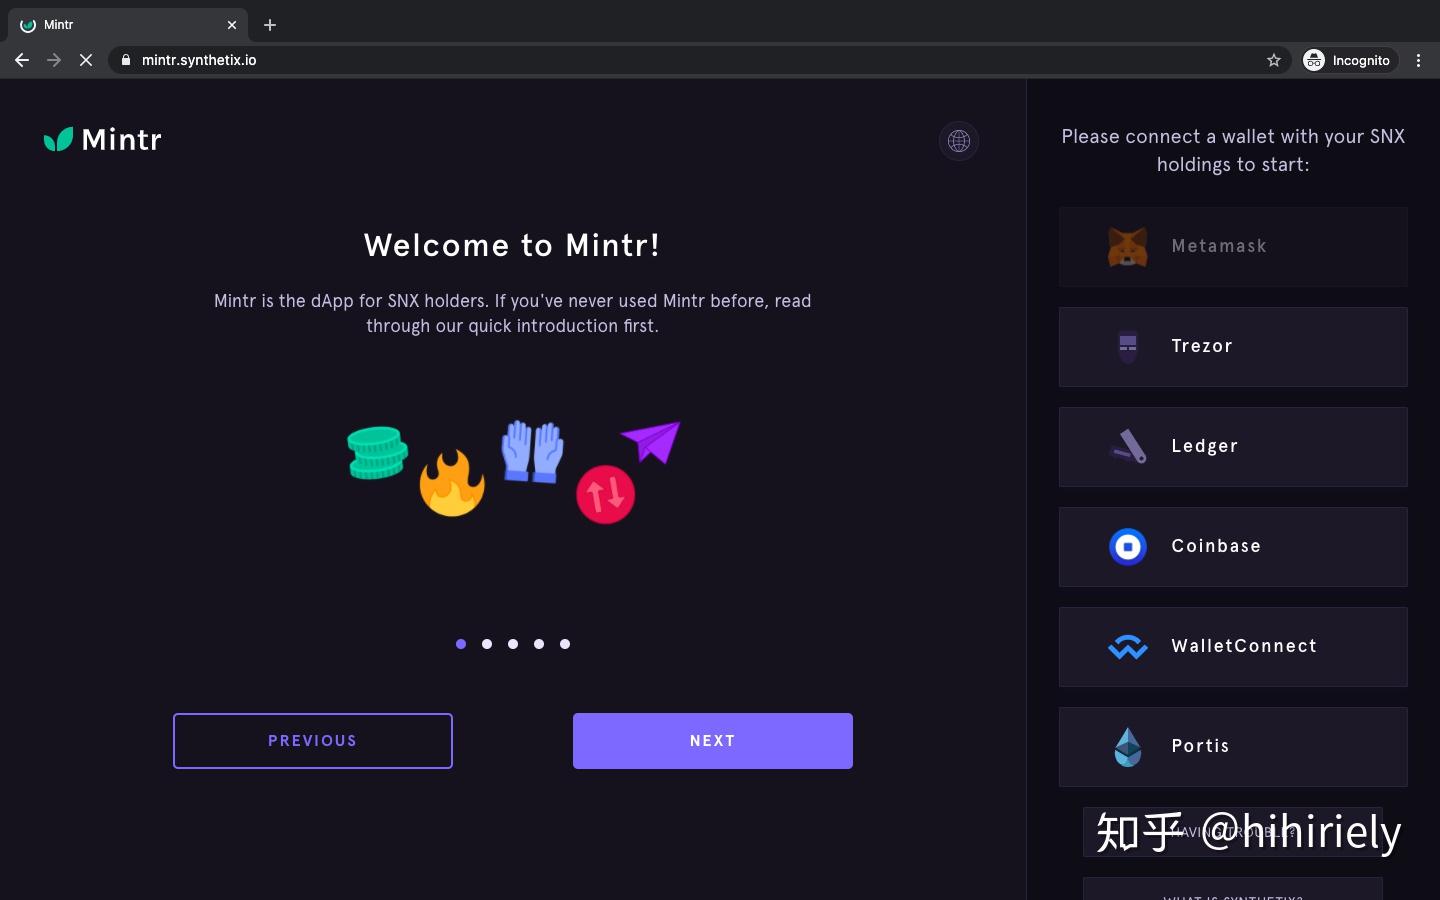Select the fifth slide dot

565,644
